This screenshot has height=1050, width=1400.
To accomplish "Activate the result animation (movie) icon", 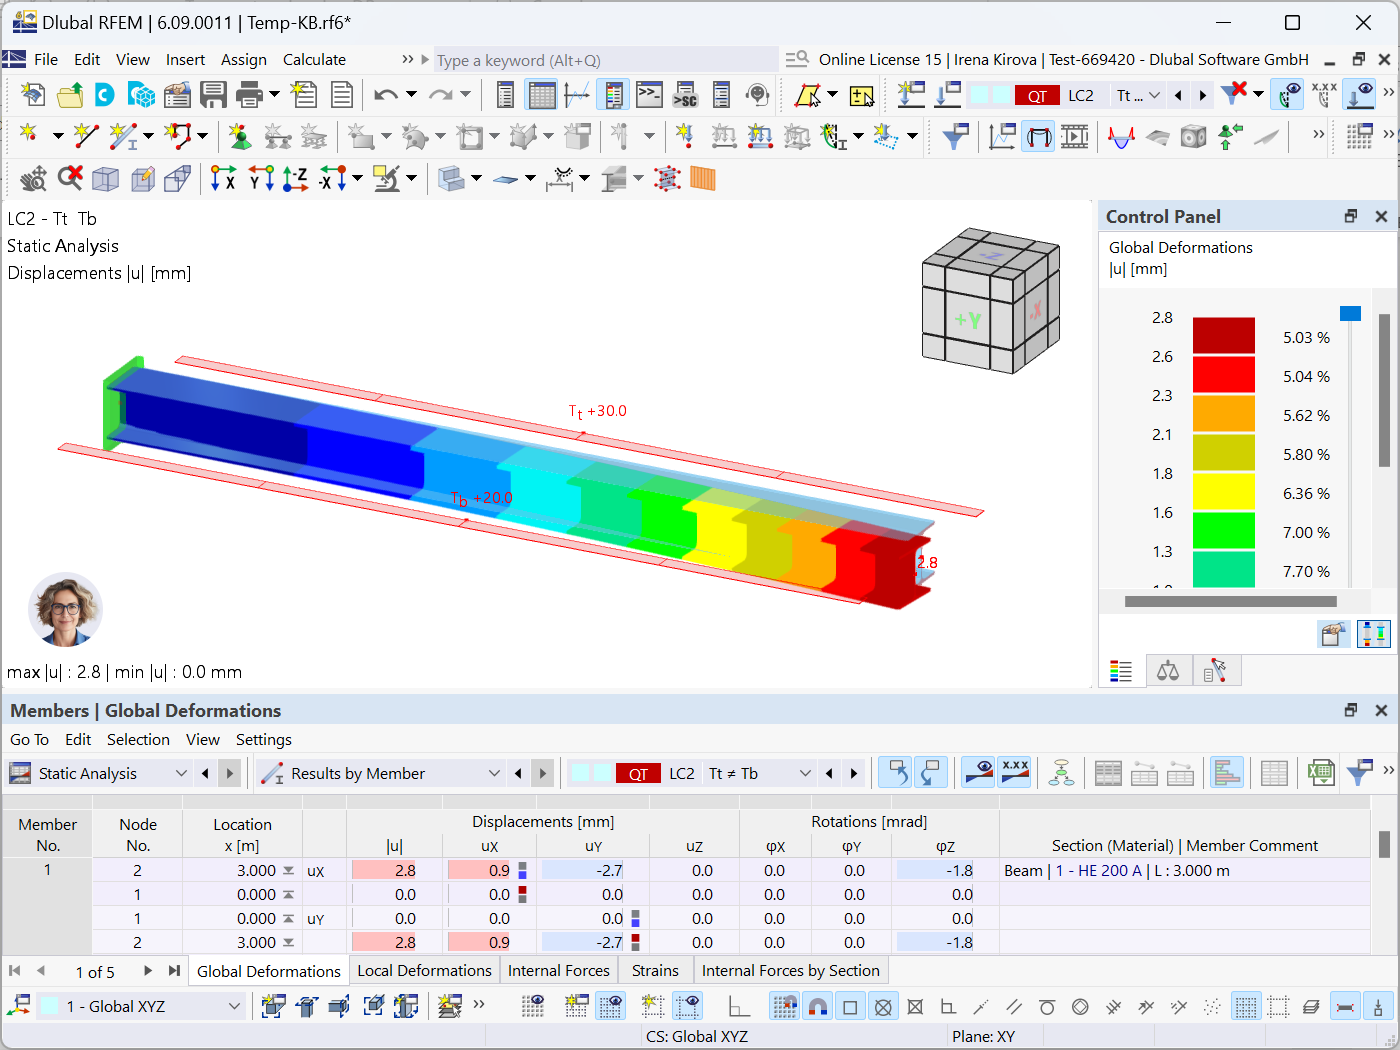I will click(1074, 136).
